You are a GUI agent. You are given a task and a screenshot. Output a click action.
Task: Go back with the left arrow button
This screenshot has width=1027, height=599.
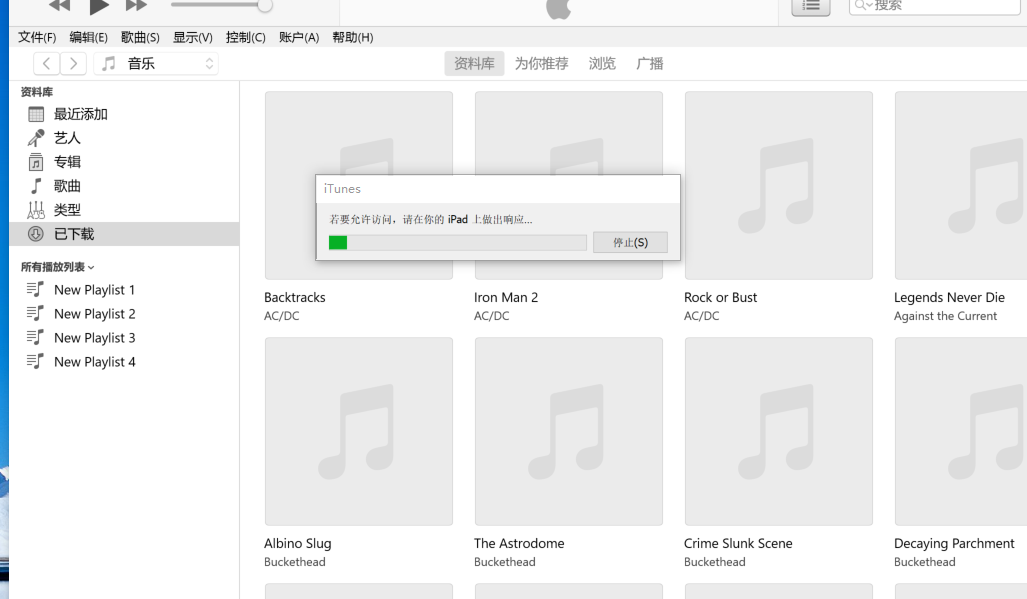pos(47,64)
